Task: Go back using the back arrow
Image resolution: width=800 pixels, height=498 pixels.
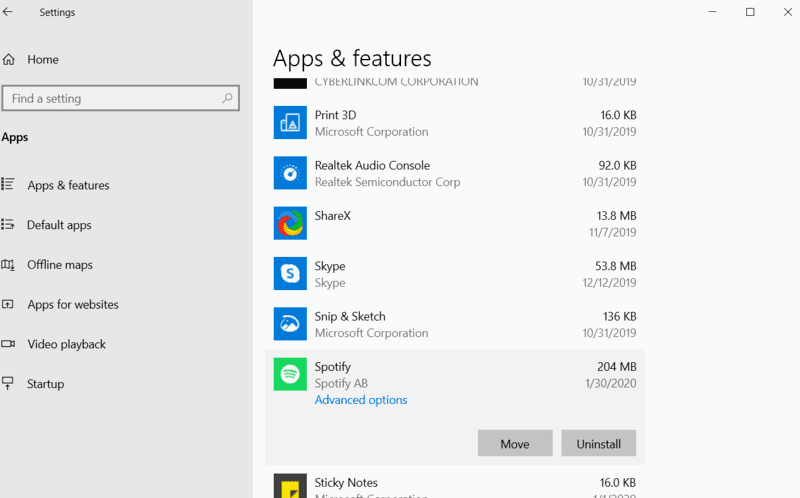Action: coord(9,12)
